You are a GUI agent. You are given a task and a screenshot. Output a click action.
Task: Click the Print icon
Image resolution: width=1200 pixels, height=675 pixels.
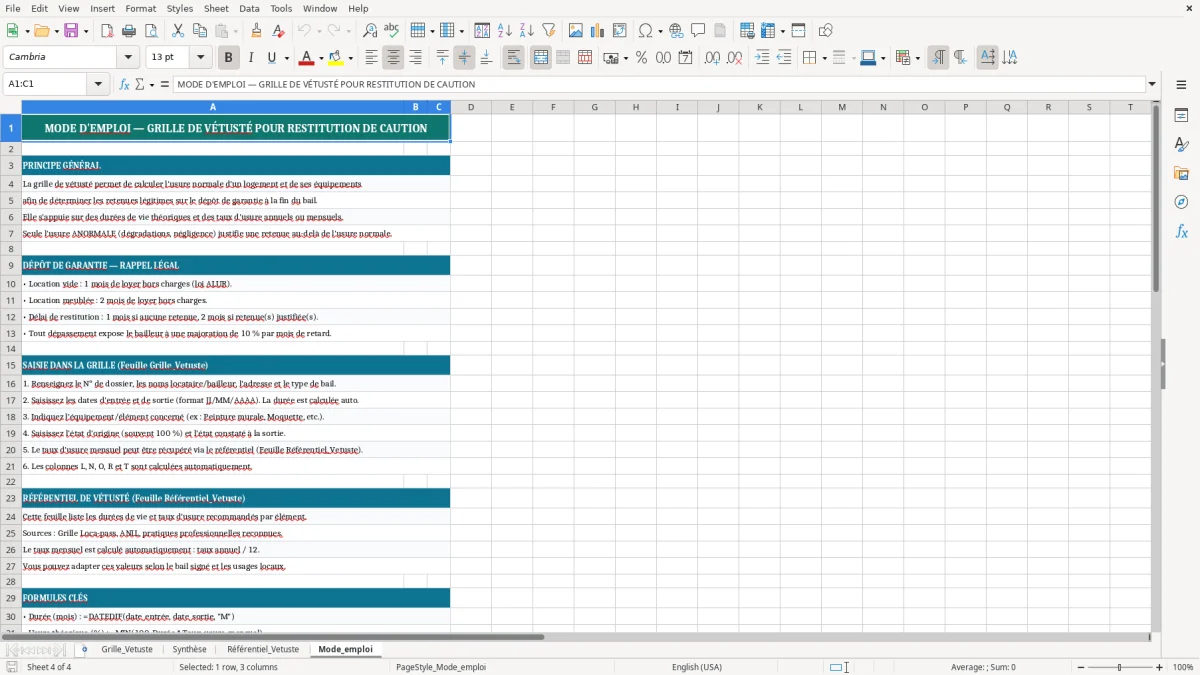click(x=129, y=31)
